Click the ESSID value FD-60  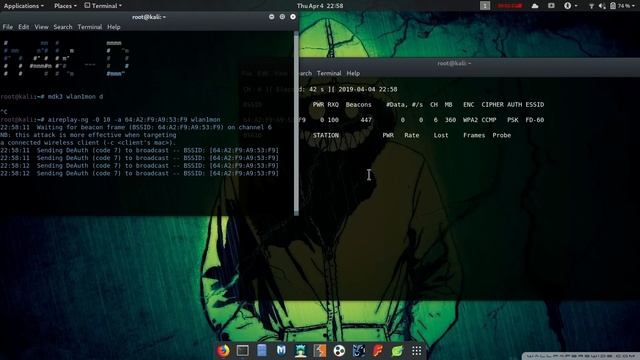pyautogui.click(x=535, y=120)
